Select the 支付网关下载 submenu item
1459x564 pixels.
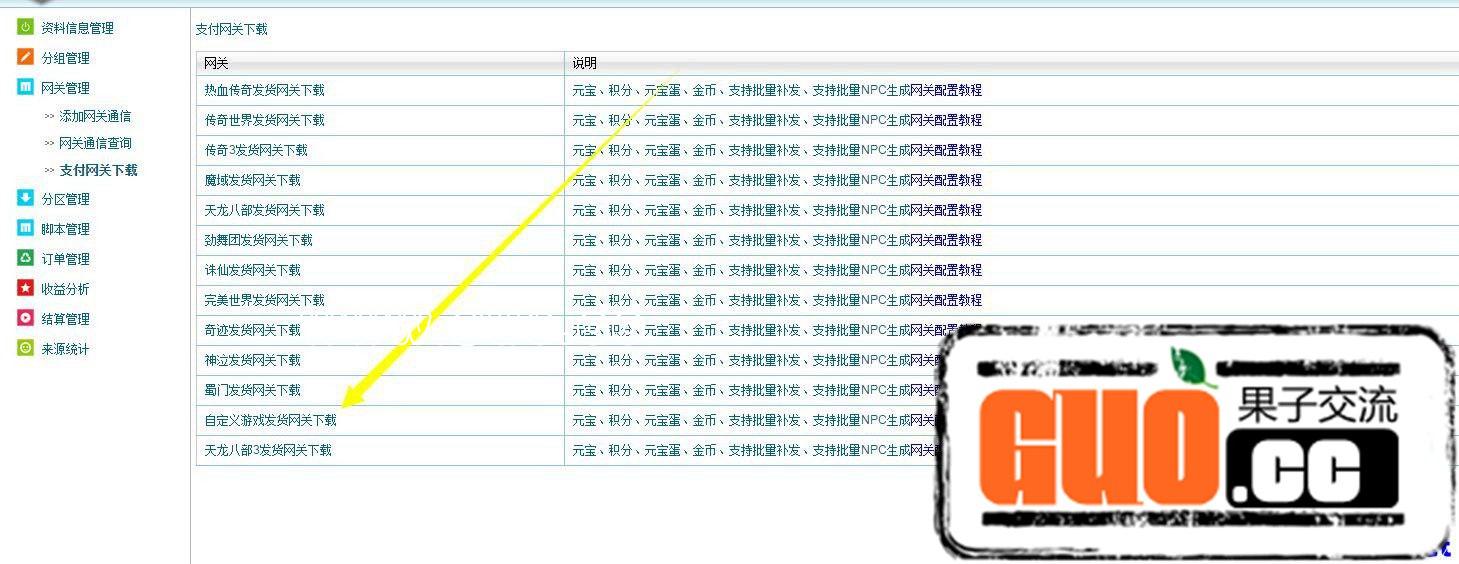(98, 170)
